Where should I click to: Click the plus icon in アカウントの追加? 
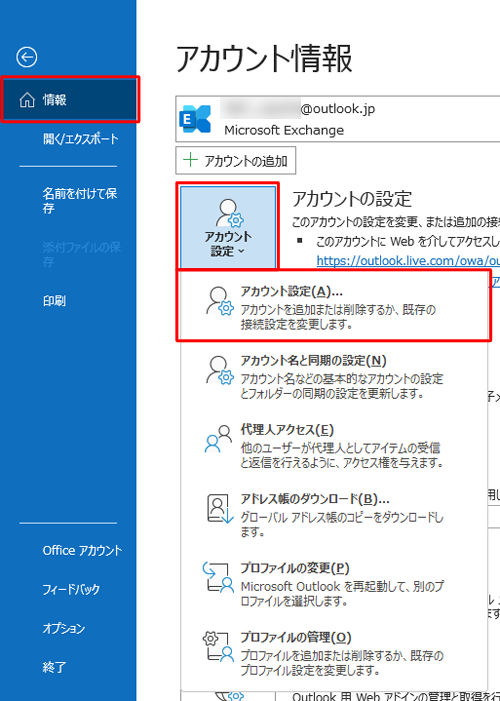[x=191, y=160]
